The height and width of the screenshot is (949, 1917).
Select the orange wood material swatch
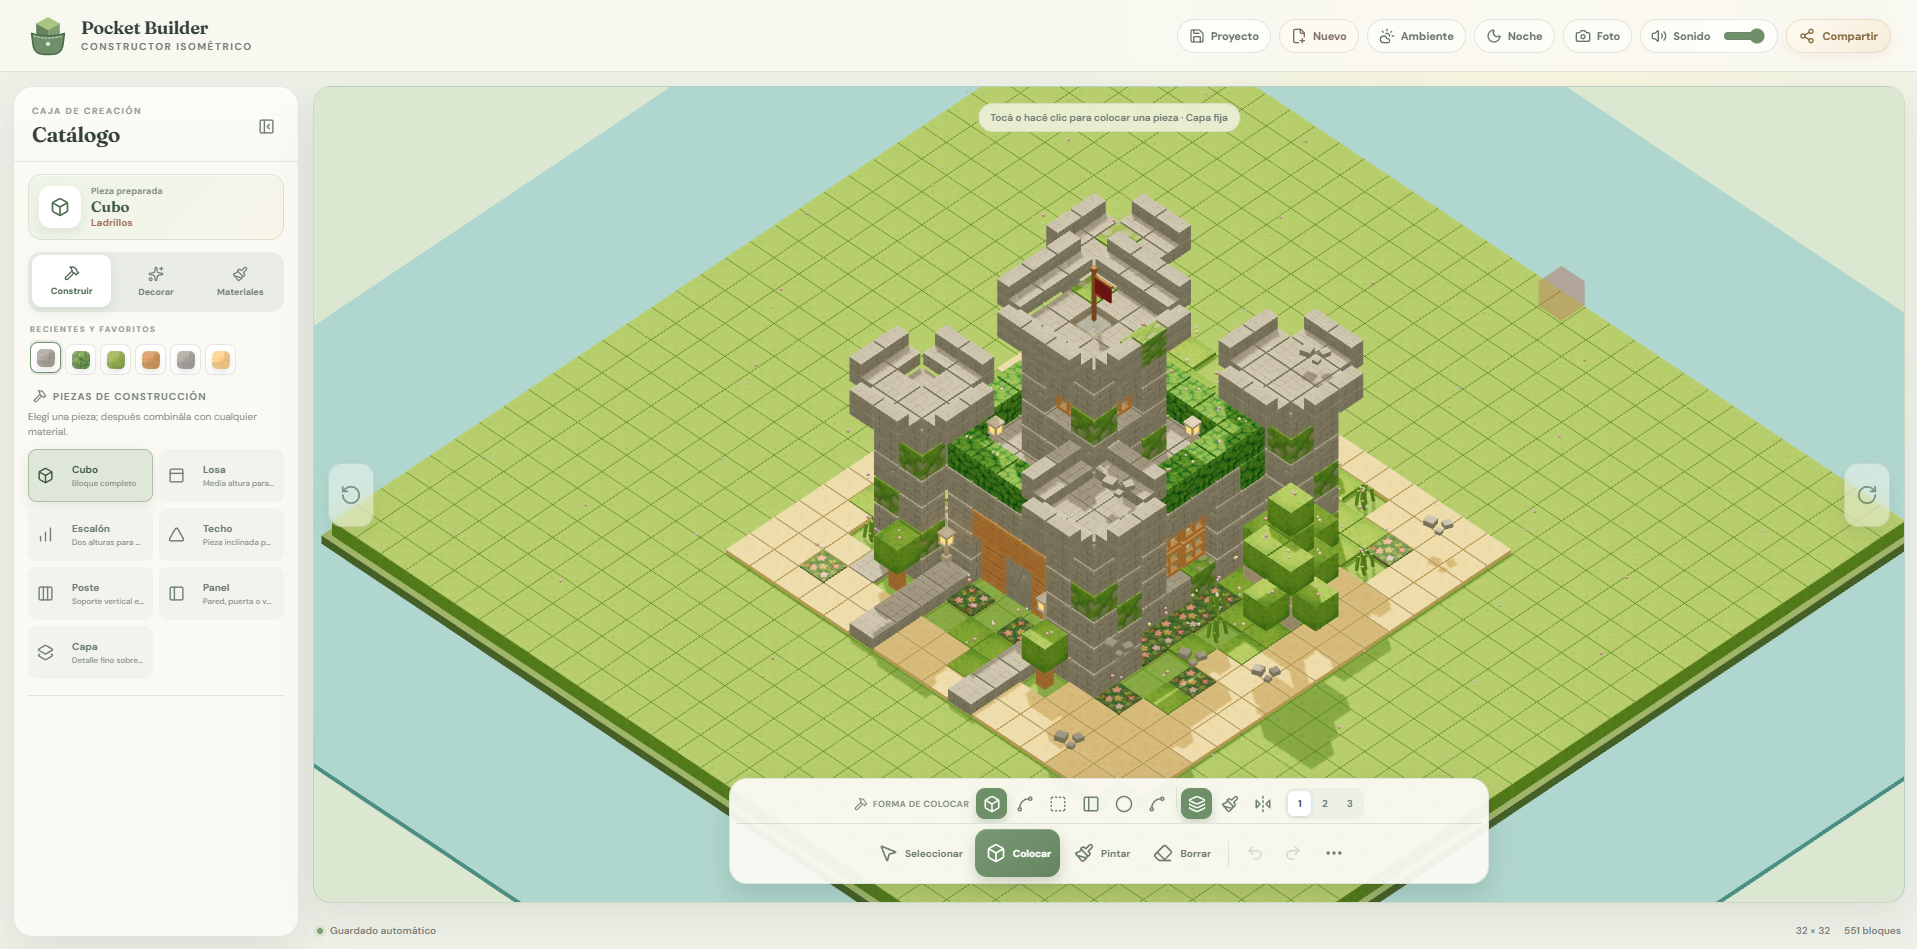tap(151, 359)
